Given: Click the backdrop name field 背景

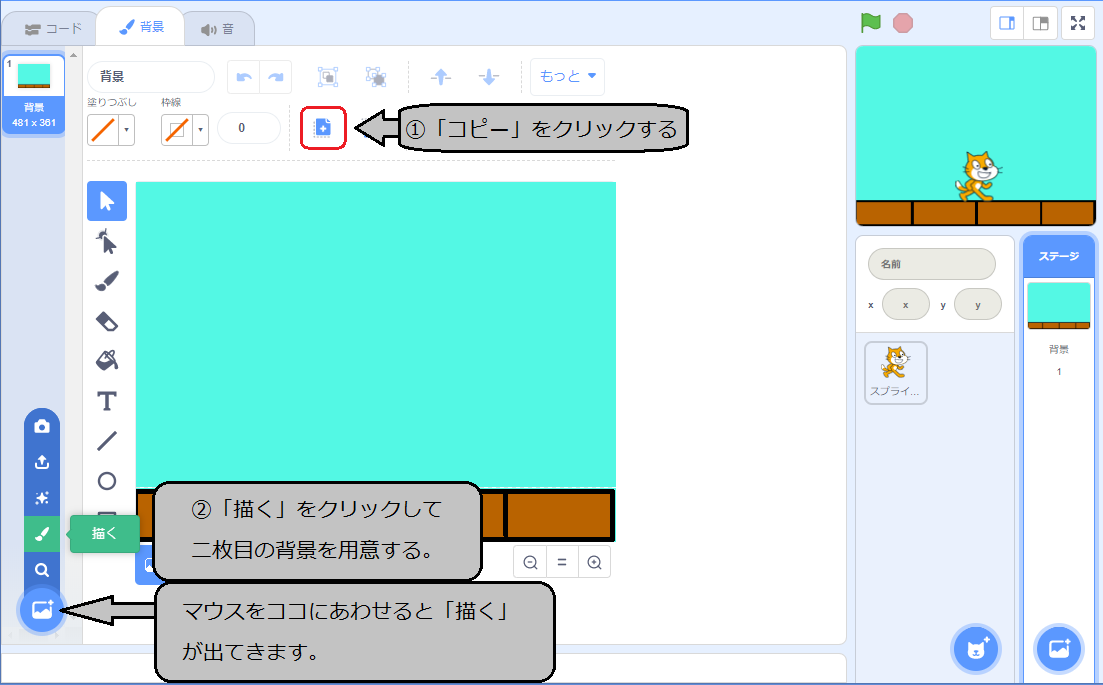Looking at the screenshot, I should click(151, 77).
